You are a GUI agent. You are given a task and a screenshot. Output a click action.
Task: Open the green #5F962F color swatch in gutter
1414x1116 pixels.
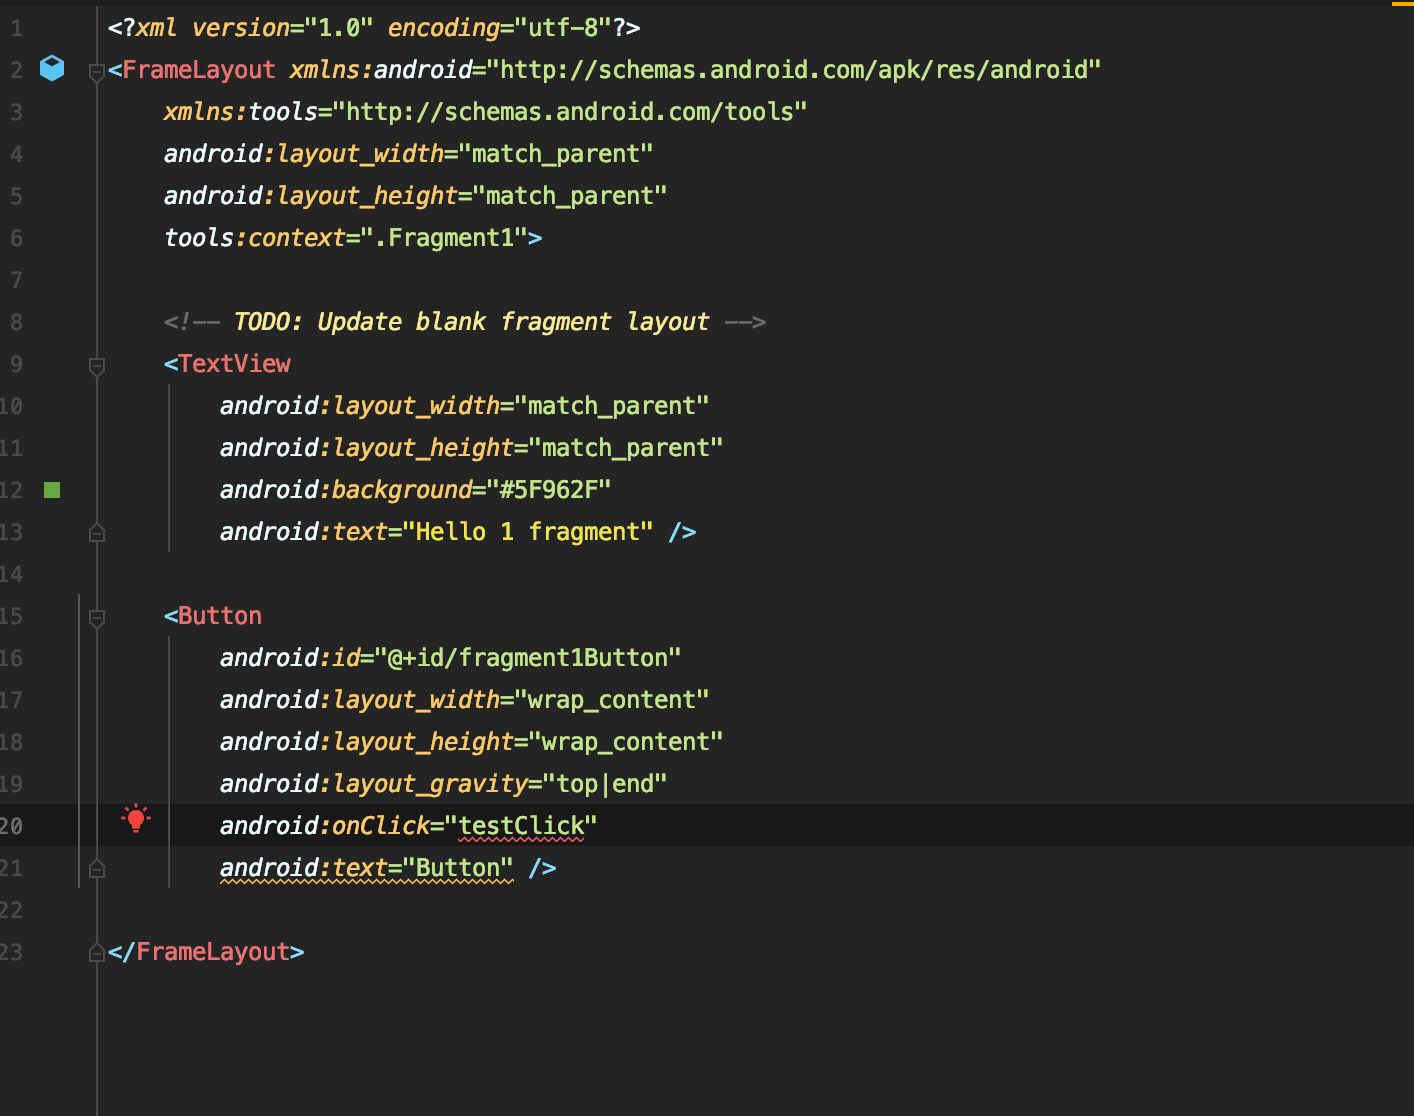(x=52, y=490)
